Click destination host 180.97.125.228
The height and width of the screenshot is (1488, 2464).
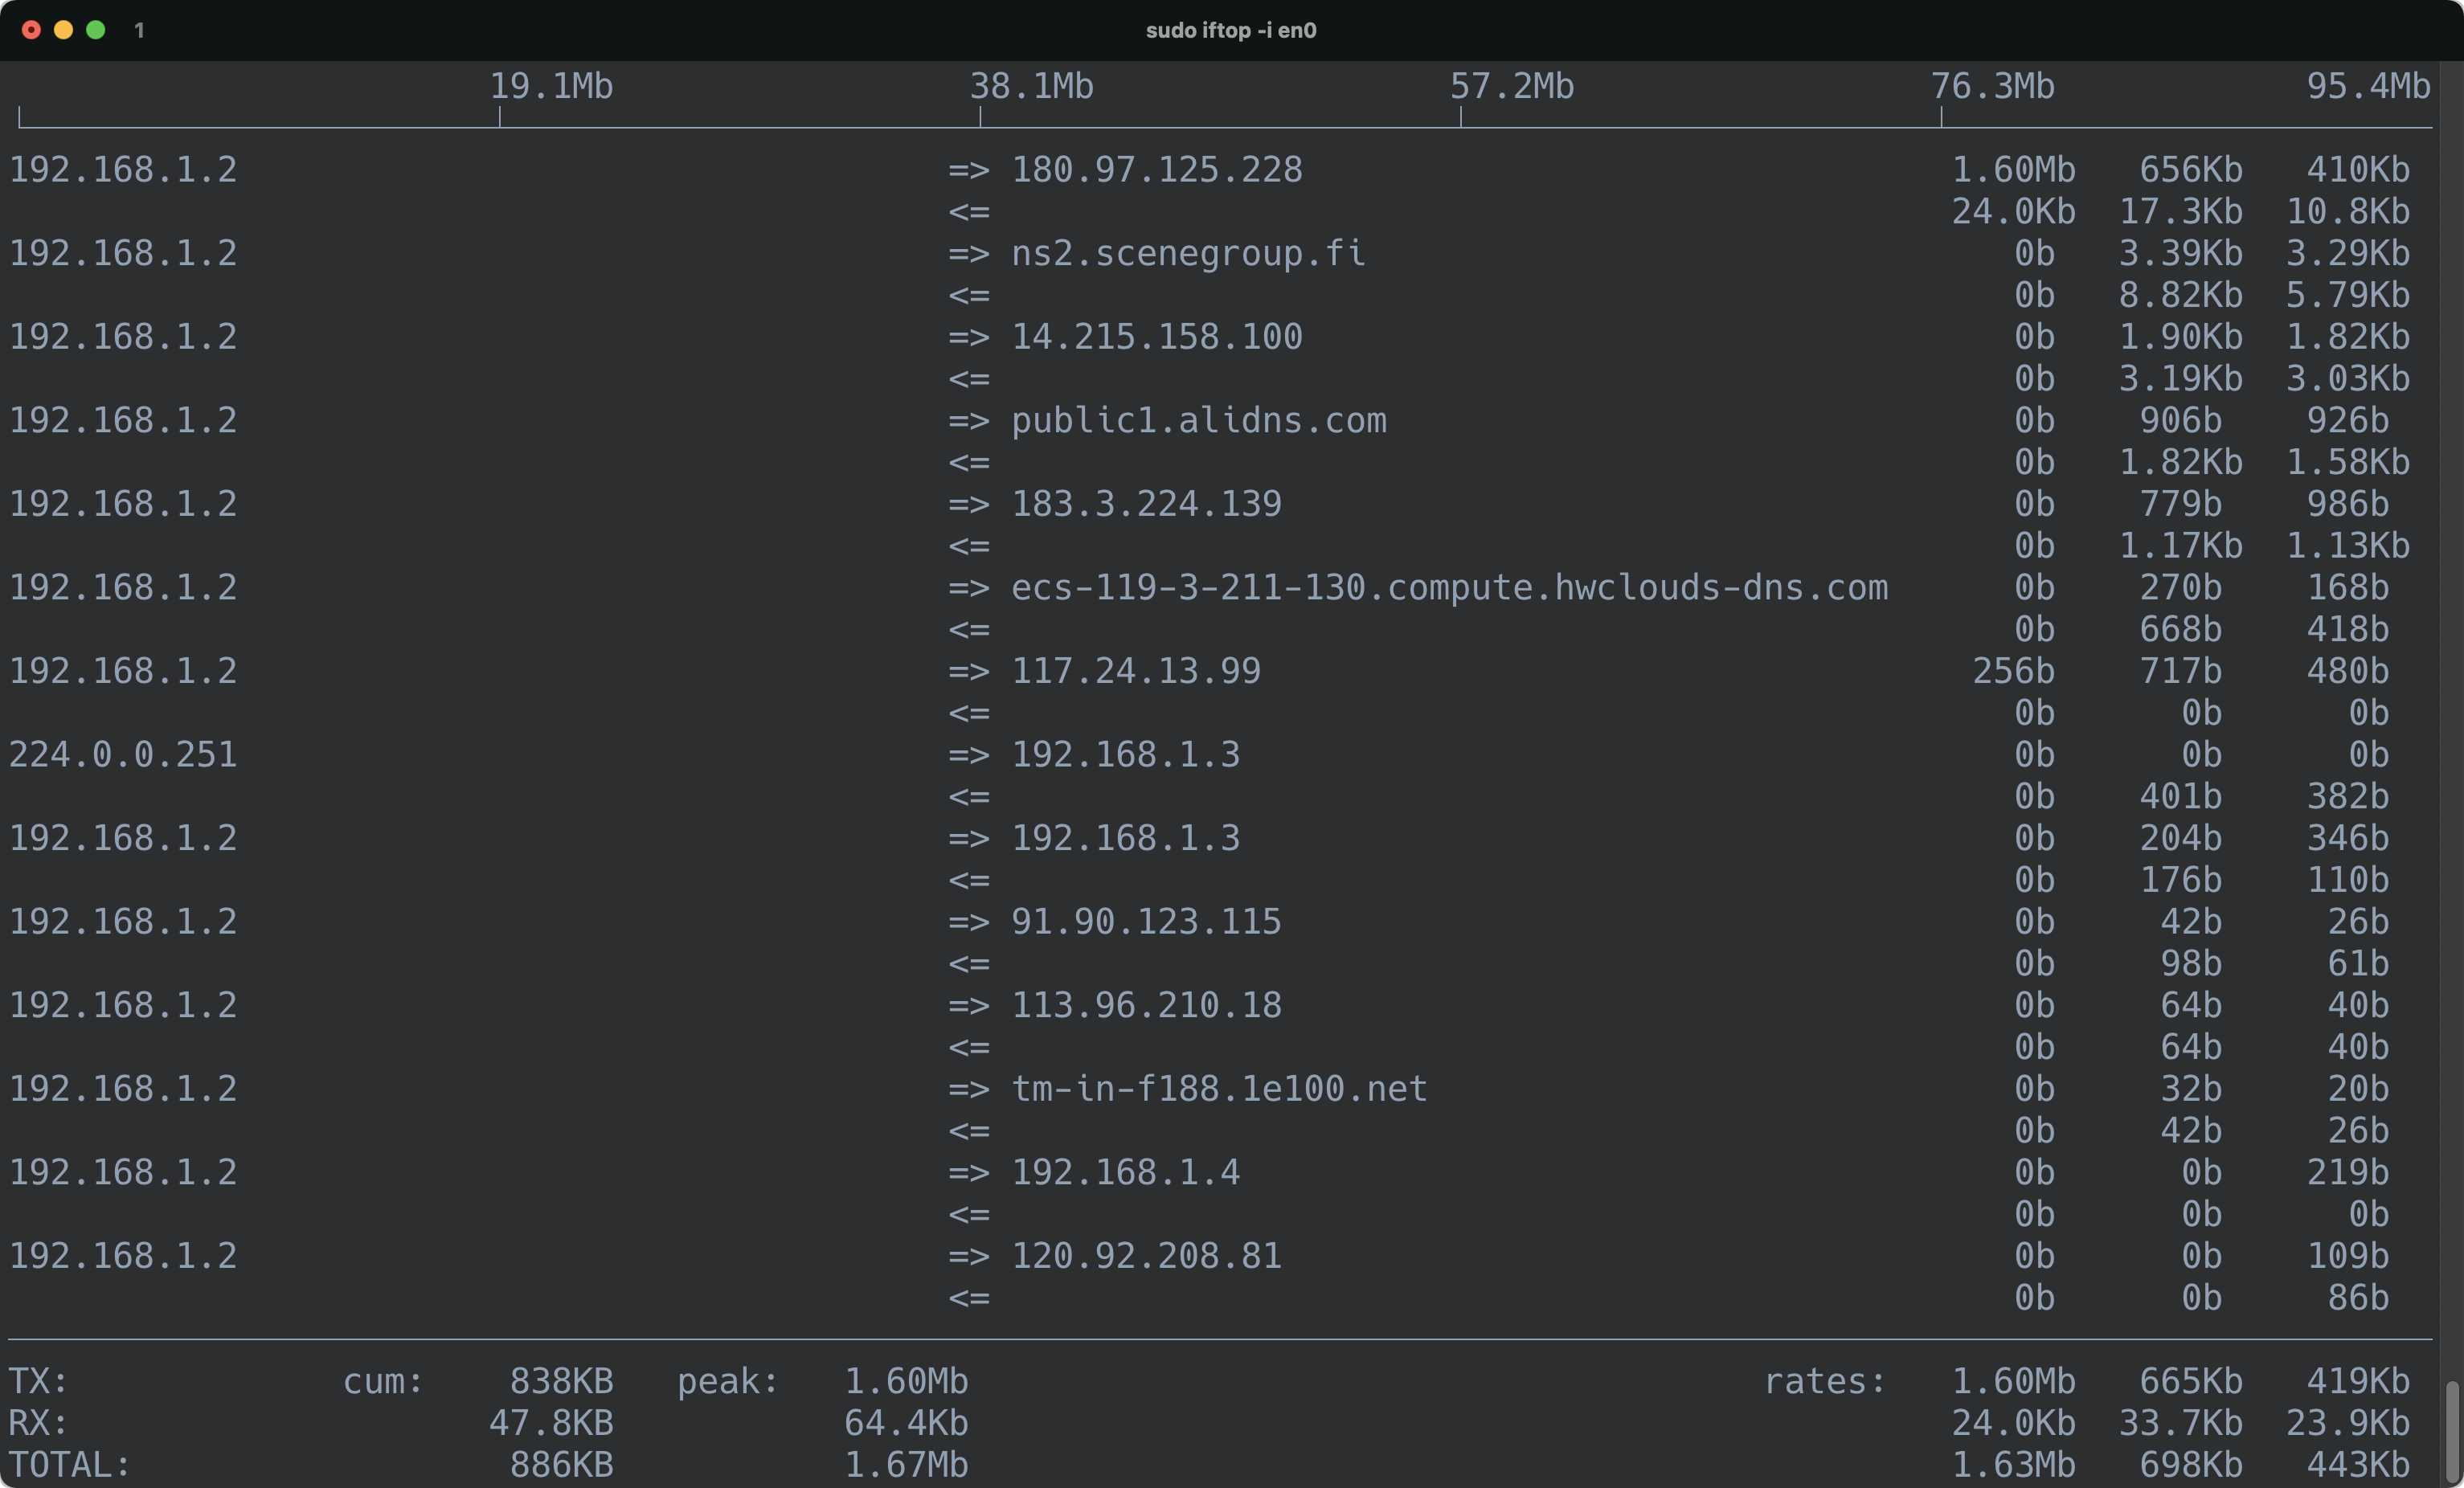pos(1157,170)
